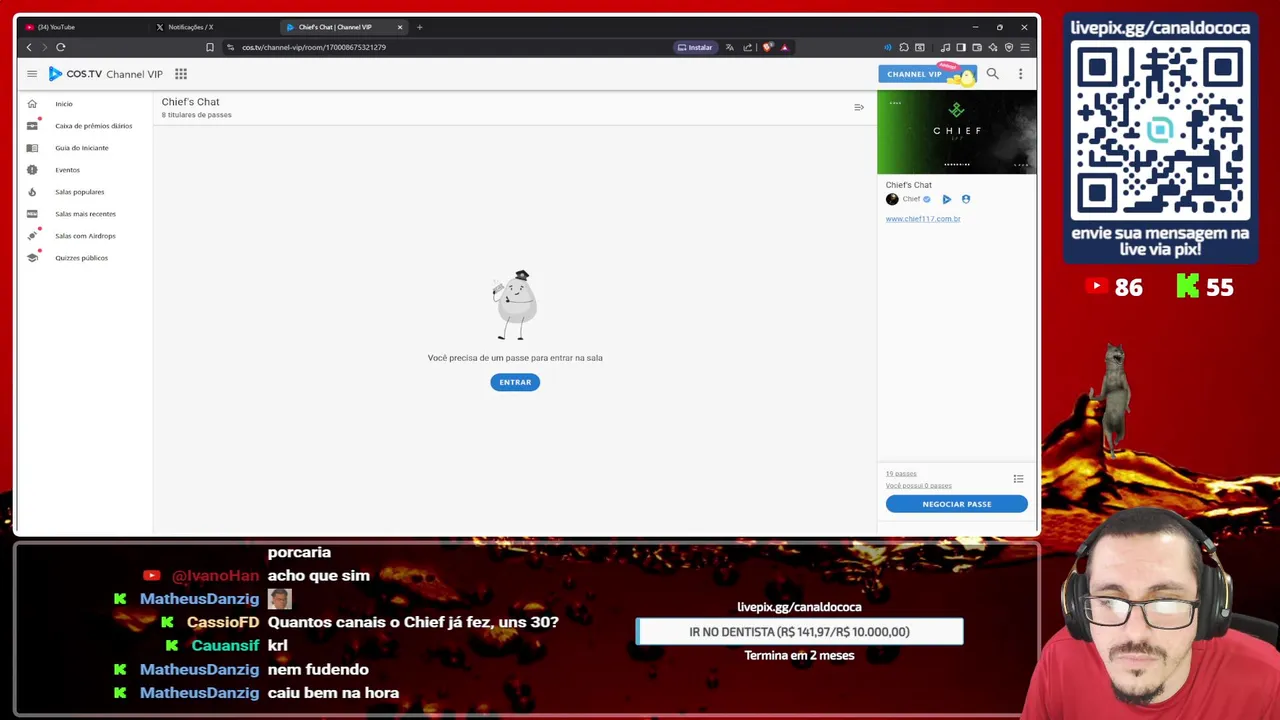Click the NEGOCIAR PASSE button
Viewport: 1280px width, 720px height.
click(957, 504)
